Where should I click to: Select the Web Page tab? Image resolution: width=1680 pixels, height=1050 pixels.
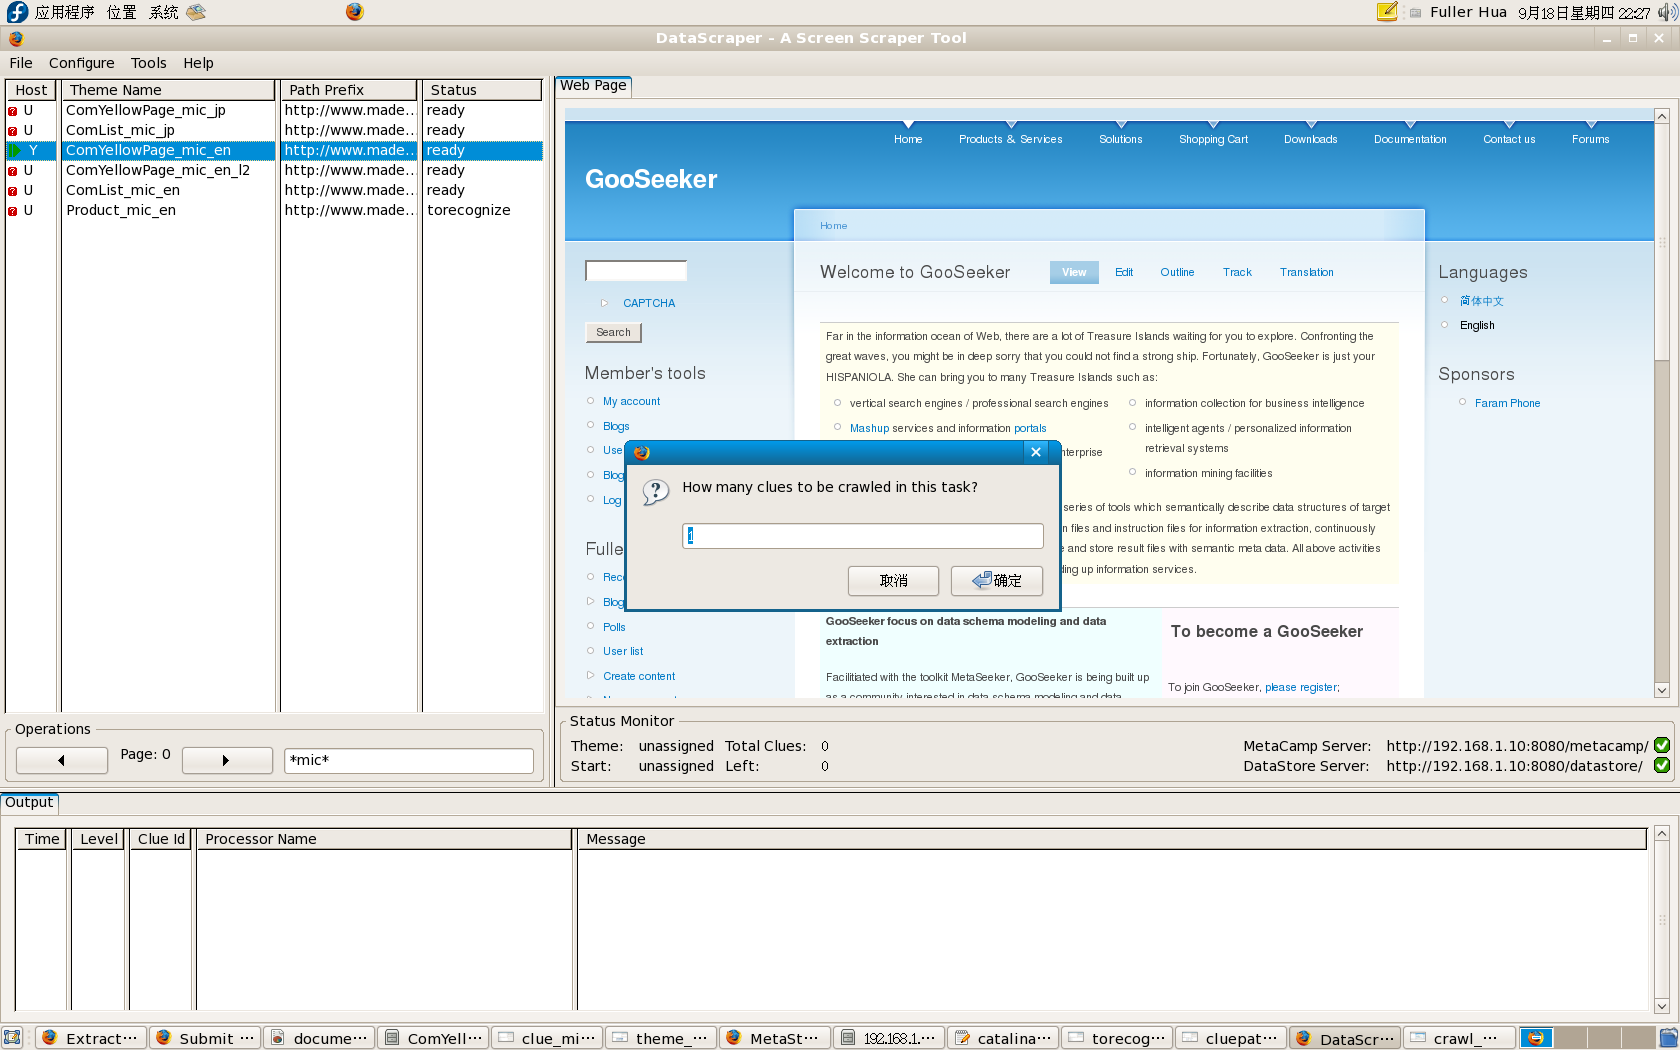[593, 86]
